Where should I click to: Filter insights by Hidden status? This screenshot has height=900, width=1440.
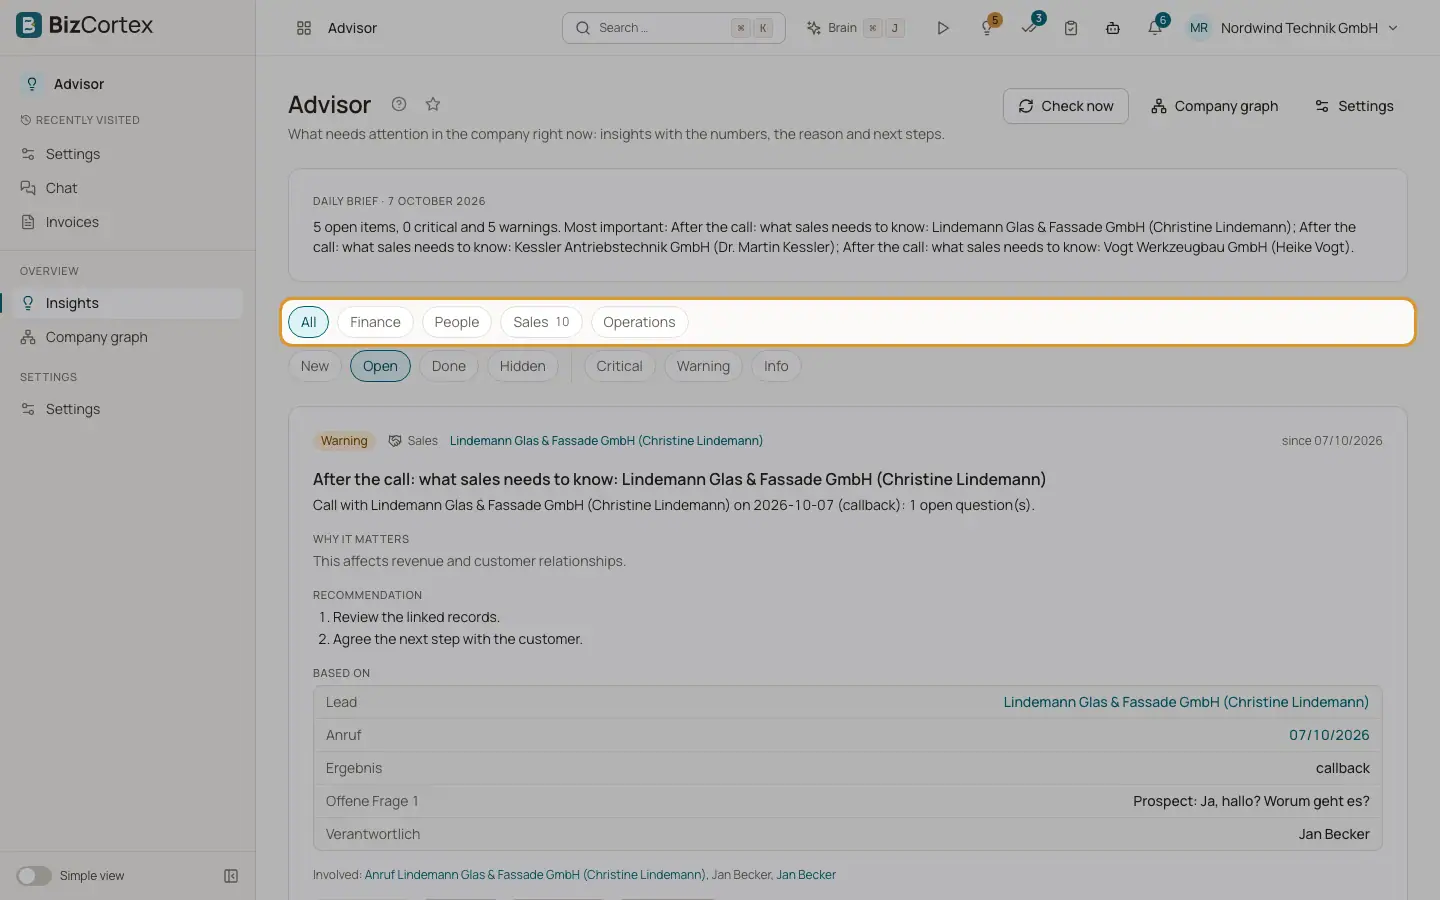523,366
